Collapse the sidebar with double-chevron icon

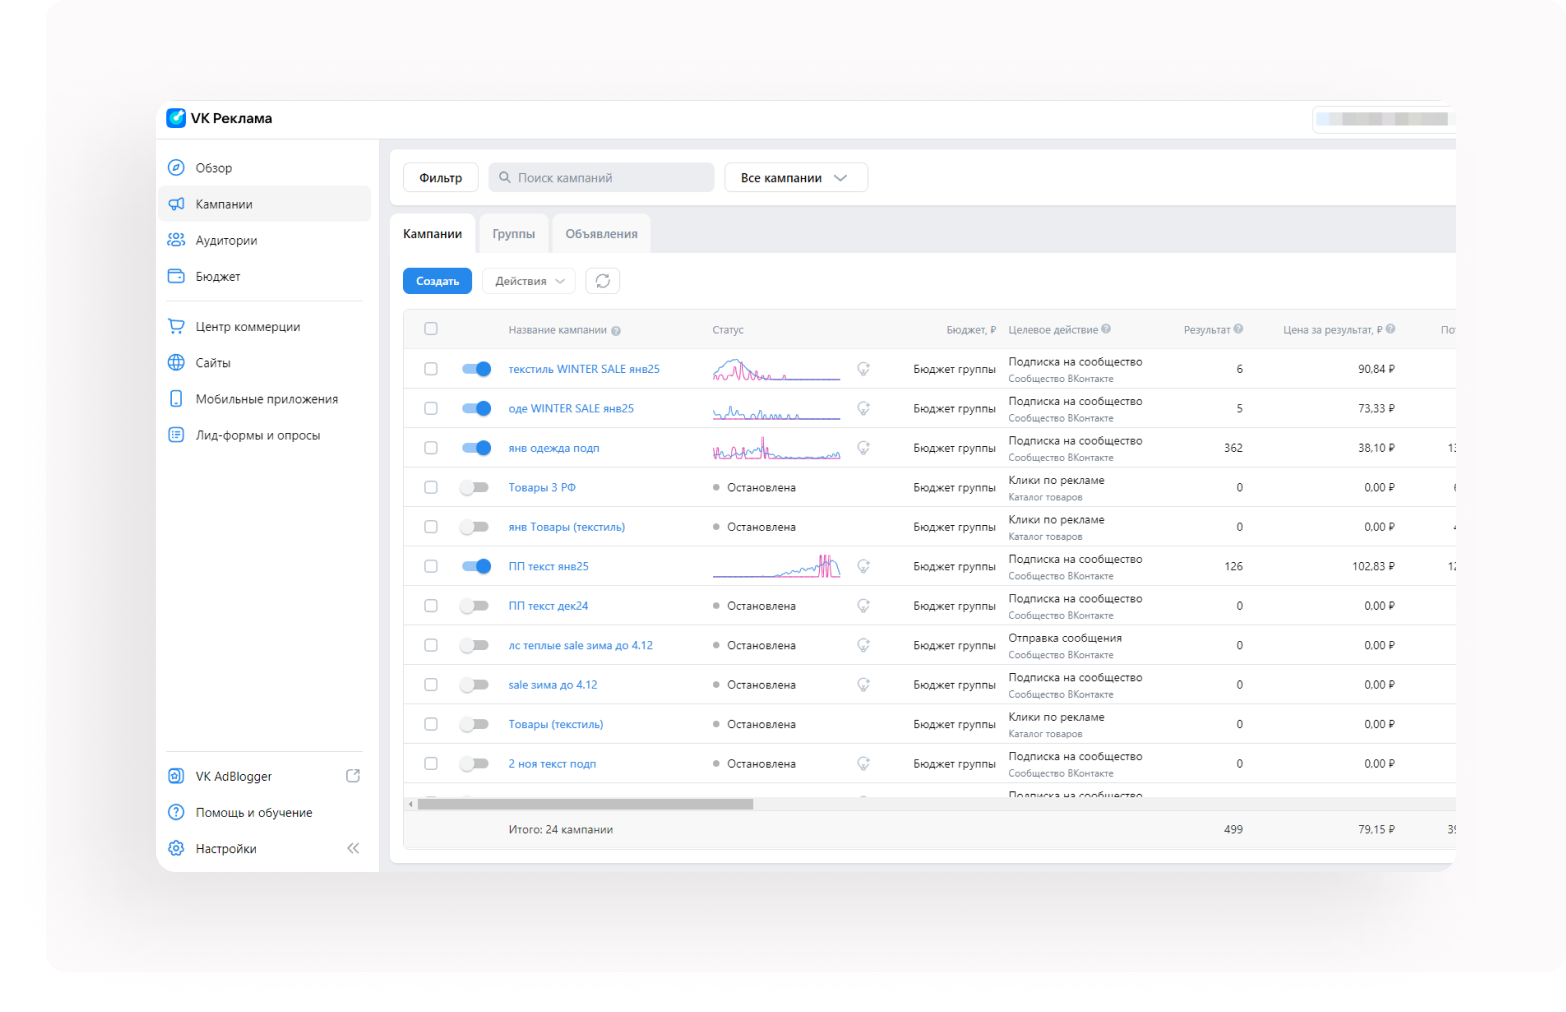[x=353, y=848]
